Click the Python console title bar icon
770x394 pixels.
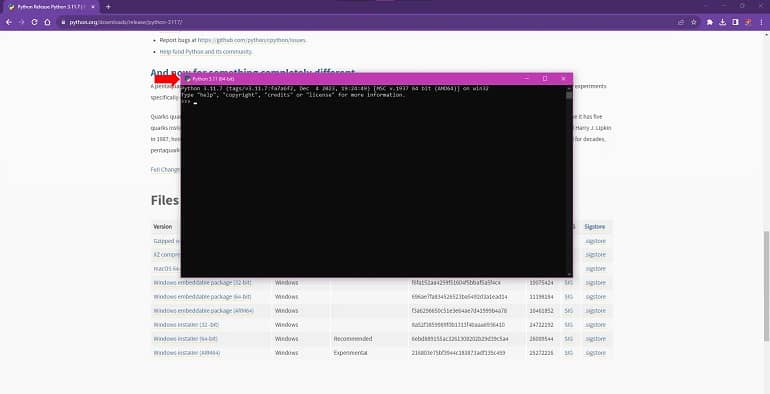(188, 79)
